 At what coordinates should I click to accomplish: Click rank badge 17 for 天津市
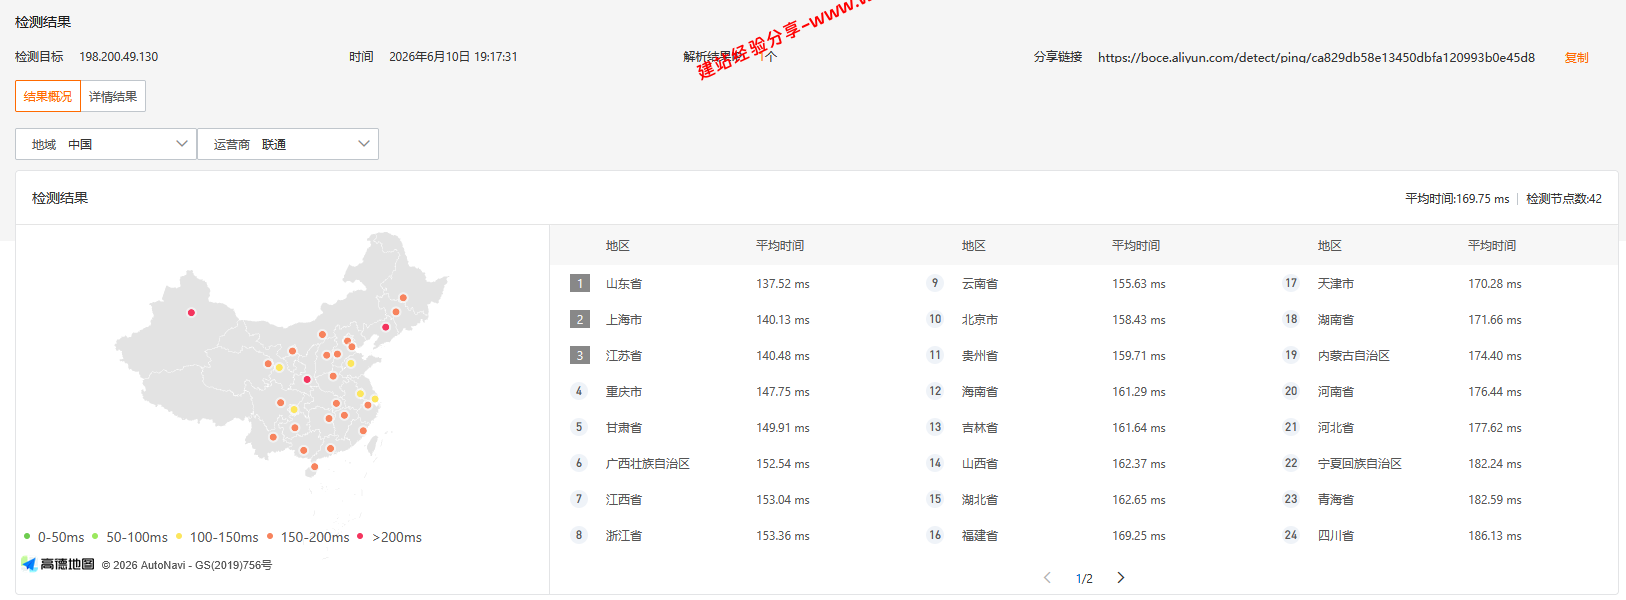(x=1291, y=283)
